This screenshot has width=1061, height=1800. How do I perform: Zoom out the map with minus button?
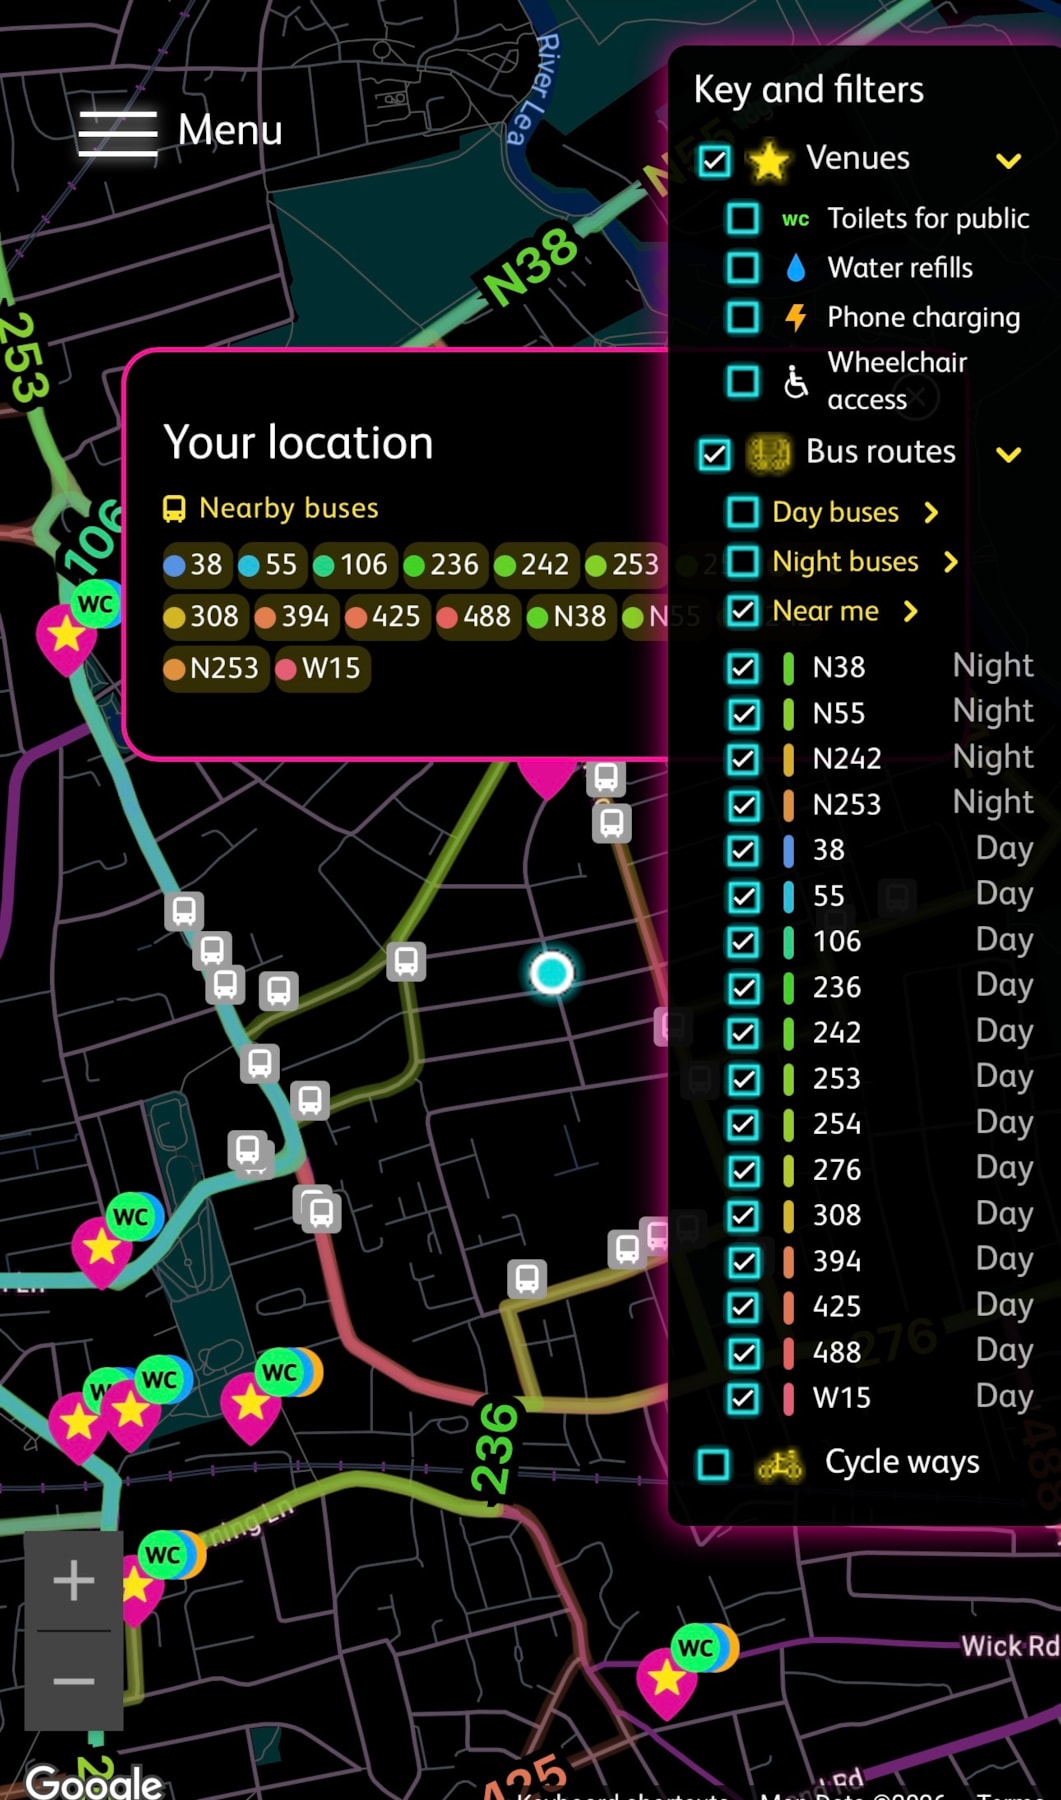coord(74,1681)
